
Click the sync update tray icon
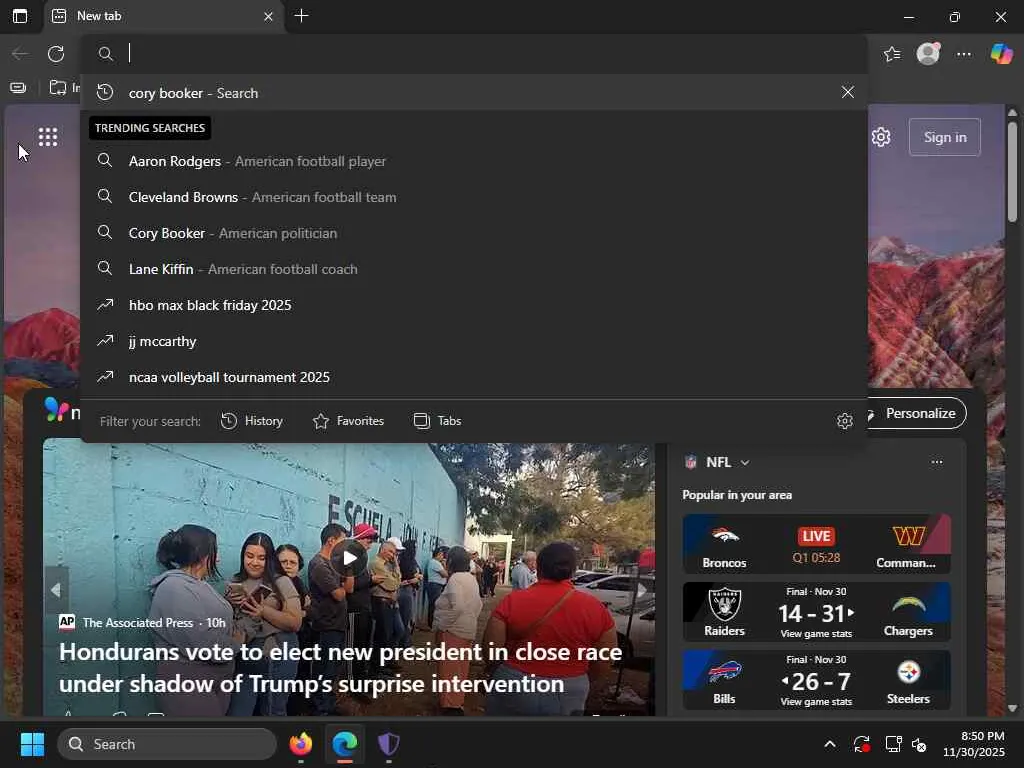point(861,744)
